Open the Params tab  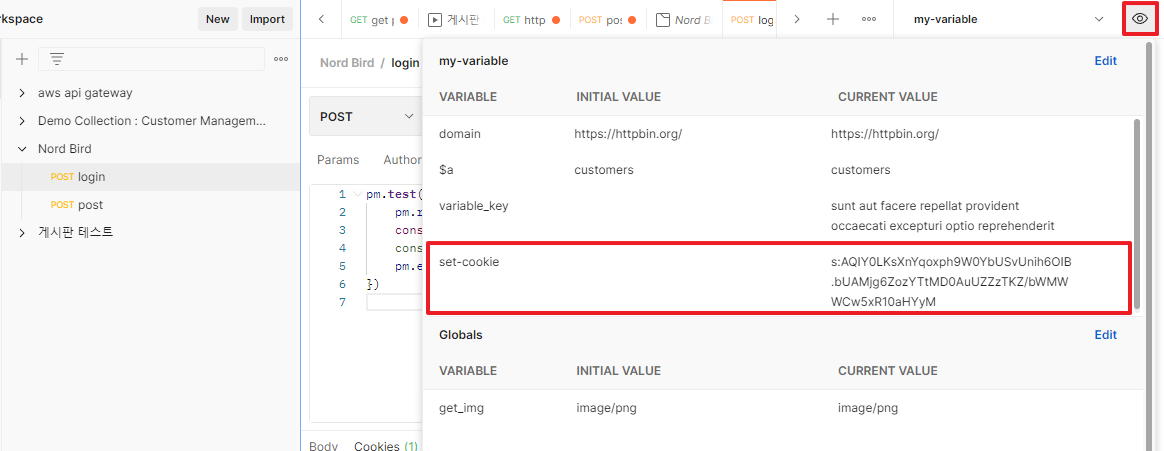(x=338, y=159)
